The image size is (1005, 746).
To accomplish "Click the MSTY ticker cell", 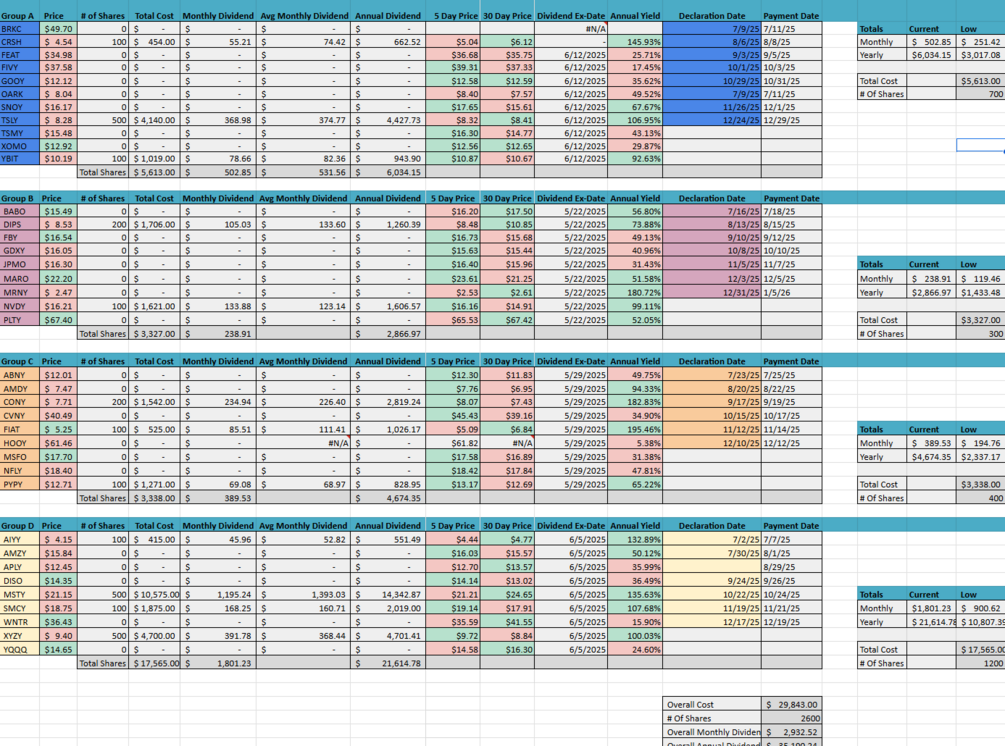I will [x=20, y=595].
